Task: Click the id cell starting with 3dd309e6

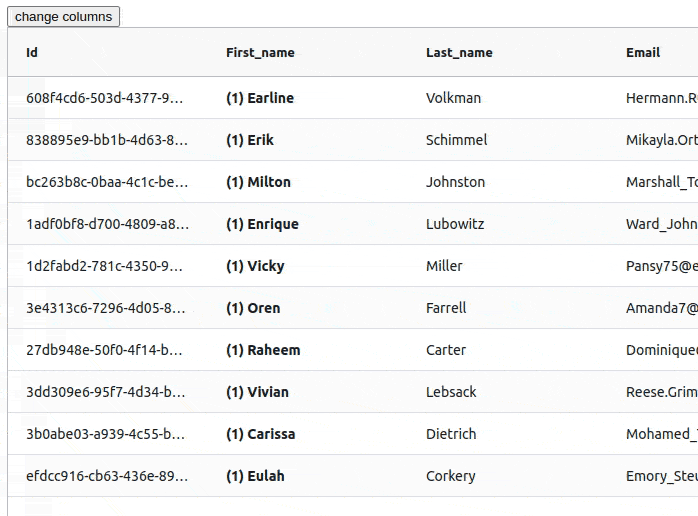Action: (x=108, y=392)
